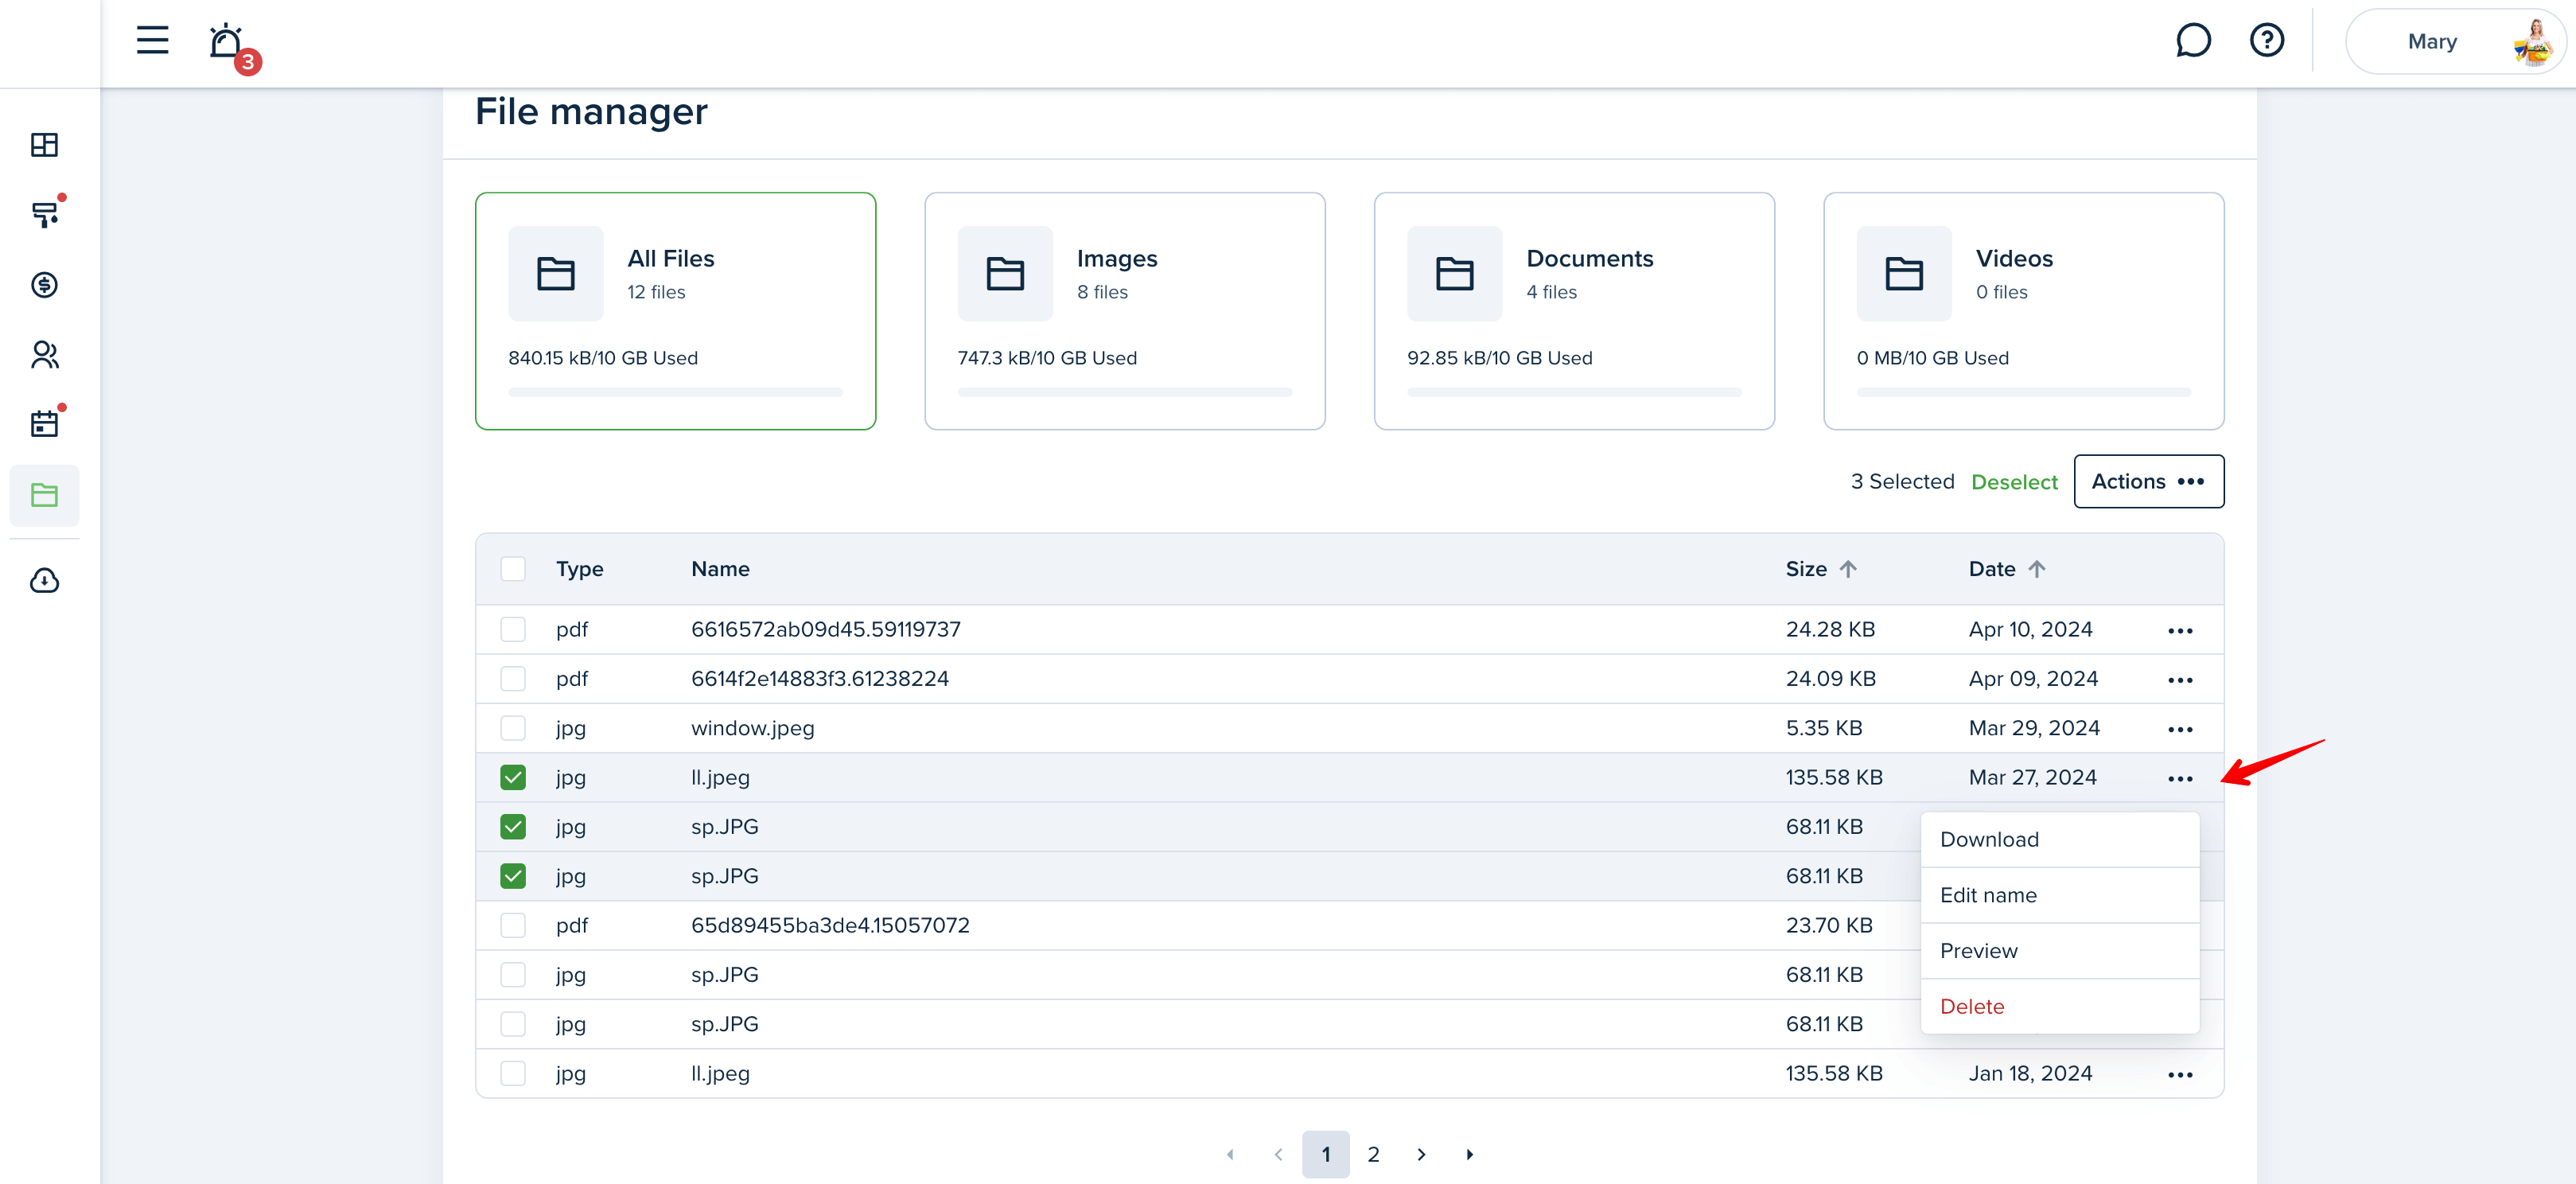The height and width of the screenshot is (1184, 2576).
Task: Click the All Files folder icon
Action: coord(556,273)
